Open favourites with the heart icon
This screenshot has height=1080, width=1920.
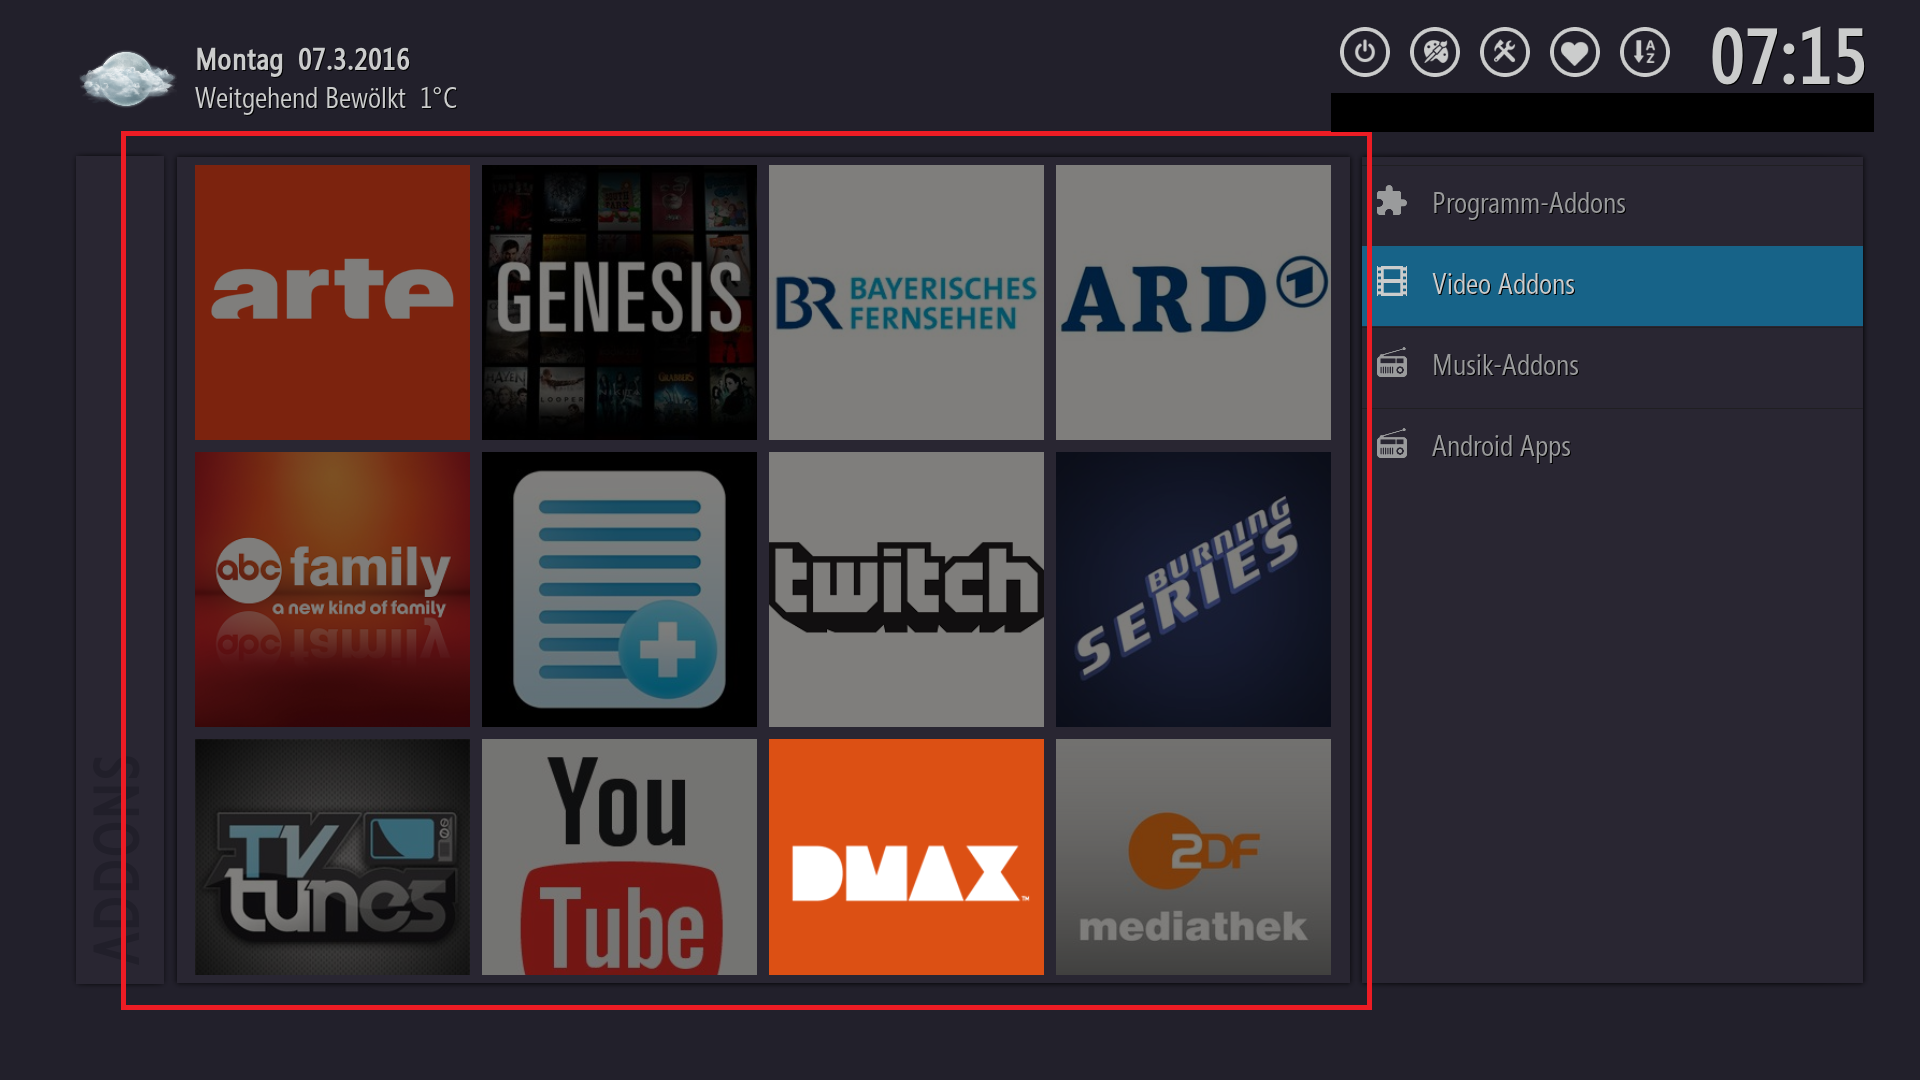(x=1575, y=52)
